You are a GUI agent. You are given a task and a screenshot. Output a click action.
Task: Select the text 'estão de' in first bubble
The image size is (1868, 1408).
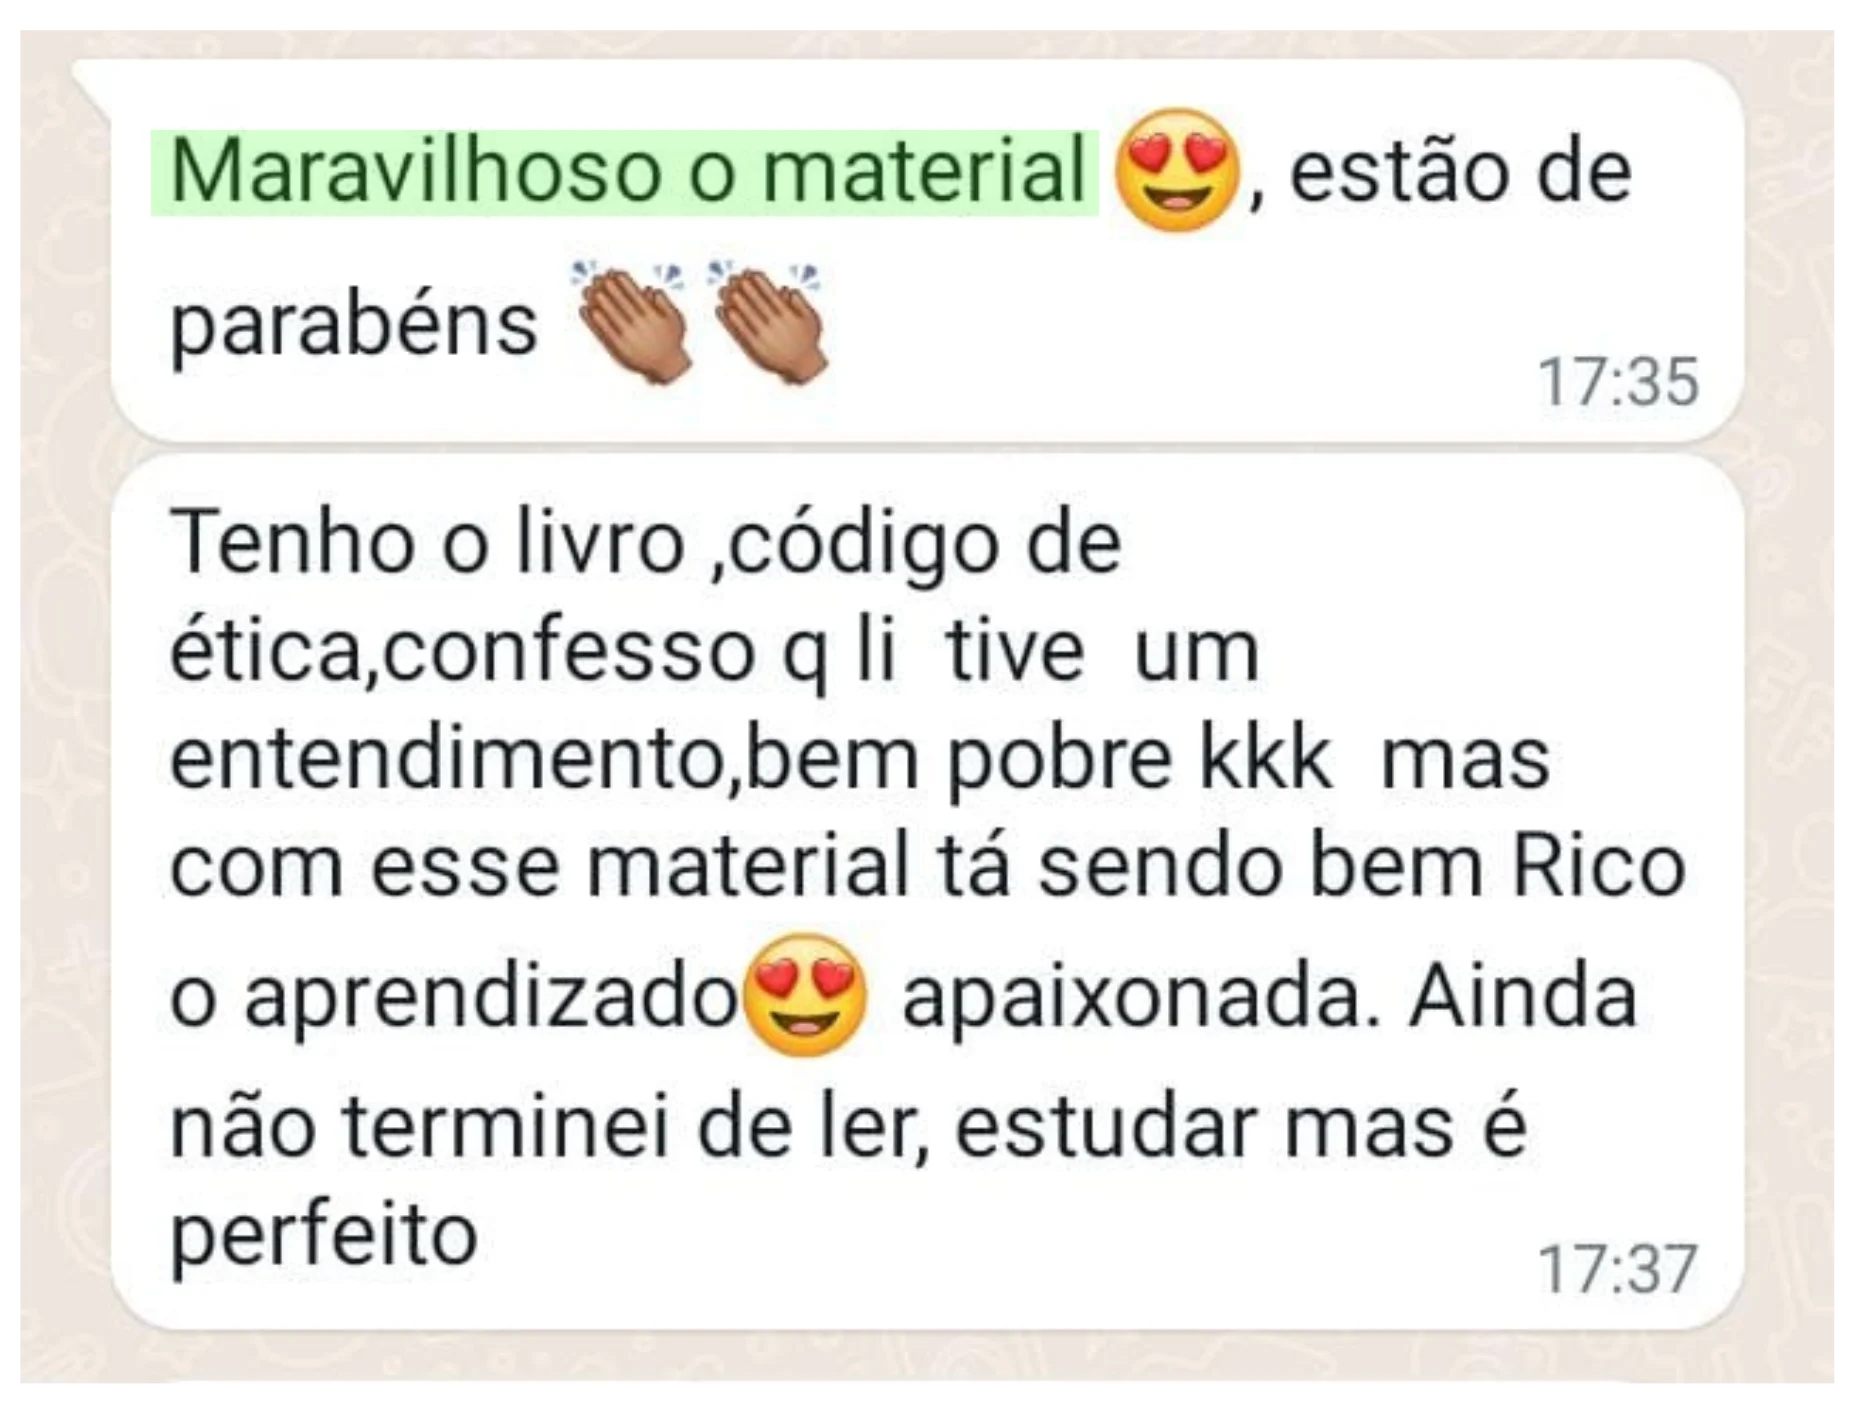pyautogui.click(x=1461, y=172)
